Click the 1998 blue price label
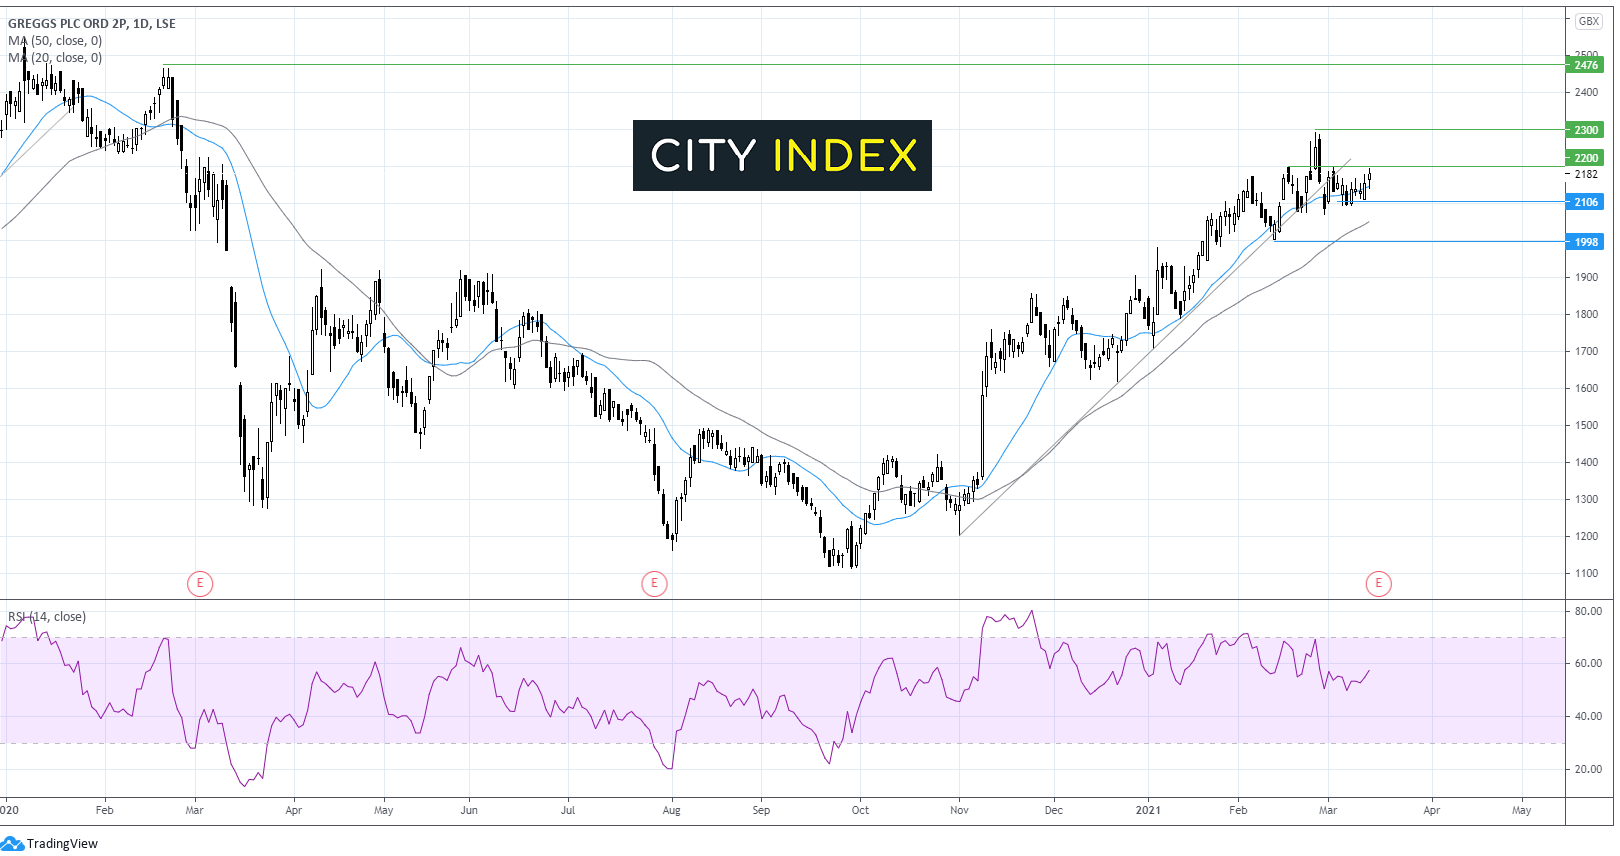This screenshot has width=1620, height=856. (1585, 242)
